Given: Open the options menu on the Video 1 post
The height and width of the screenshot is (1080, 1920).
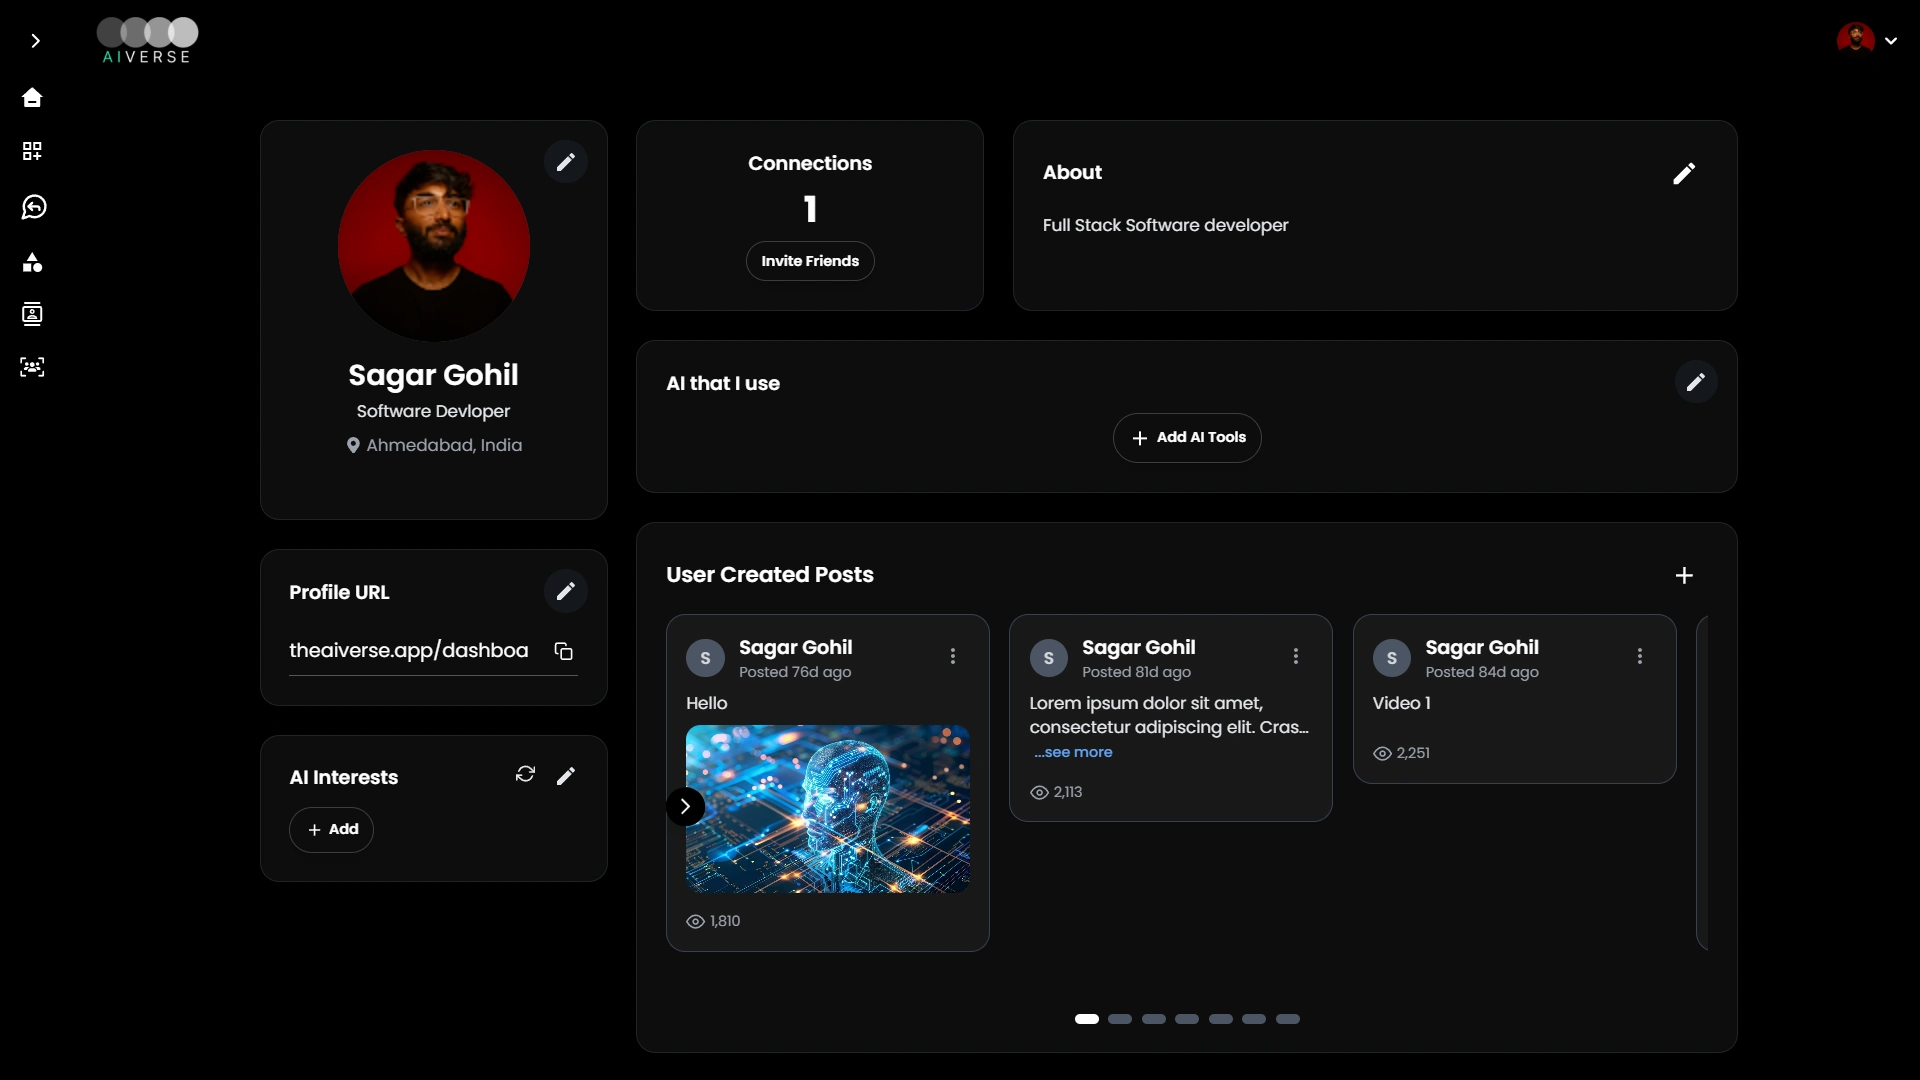Looking at the screenshot, I should tap(1639, 656).
